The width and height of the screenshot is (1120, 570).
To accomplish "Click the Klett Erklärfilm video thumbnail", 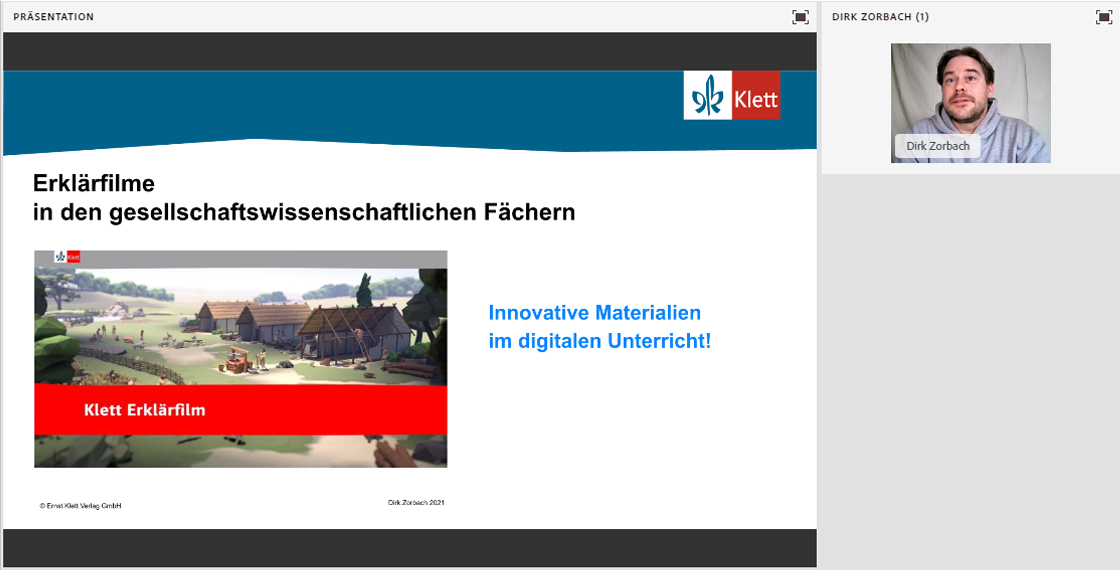I will [241, 359].
